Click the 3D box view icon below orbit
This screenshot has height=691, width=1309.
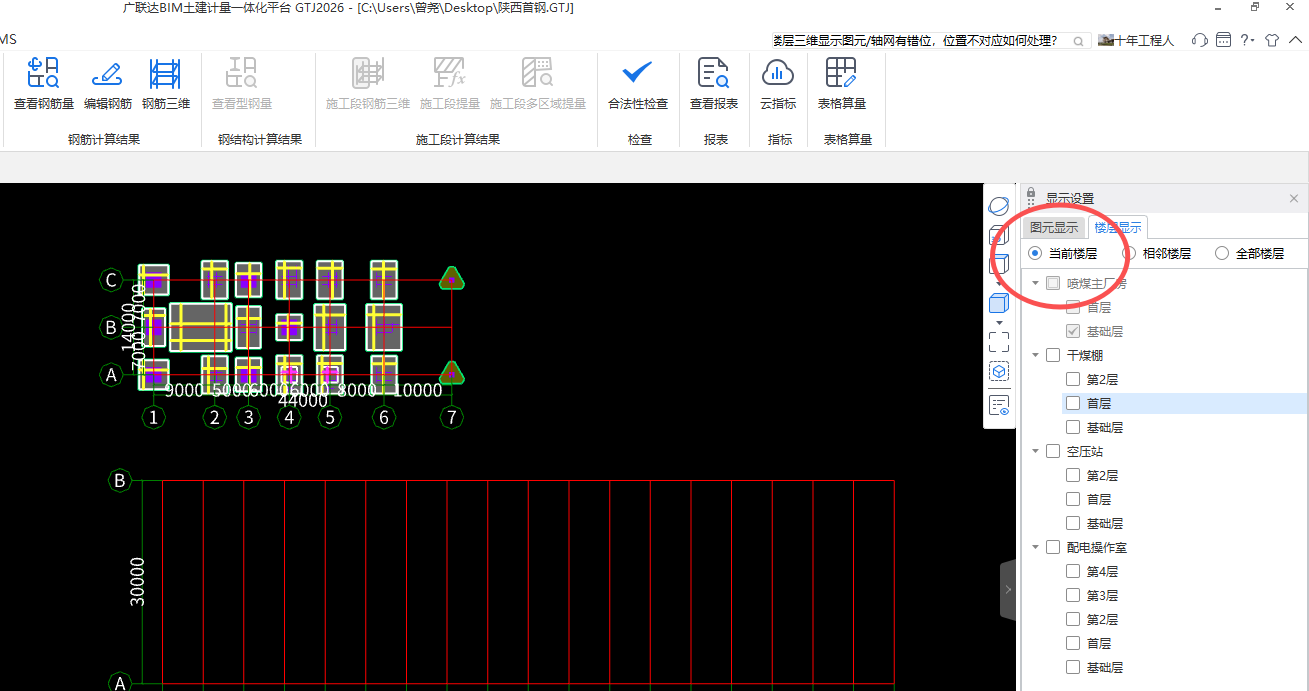999,236
